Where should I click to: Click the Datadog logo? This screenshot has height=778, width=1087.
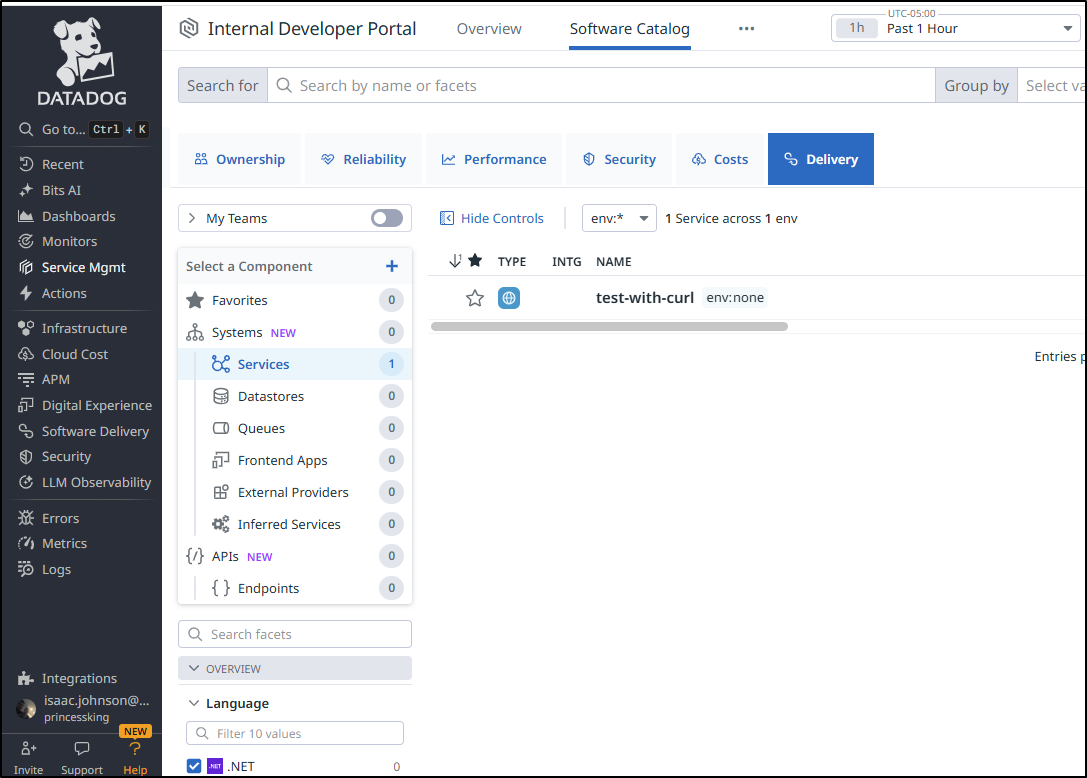[82, 61]
